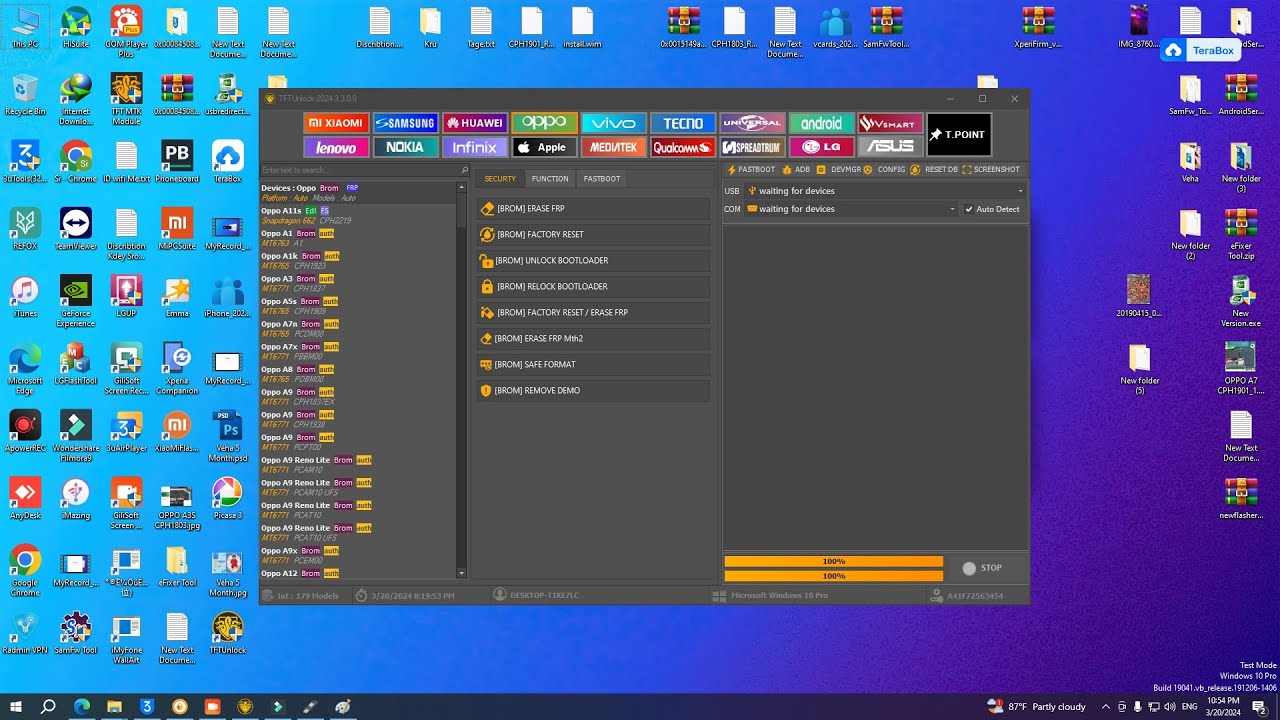Select the SAMSUNG brand icon
1280x720 pixels.
(406, 123)
